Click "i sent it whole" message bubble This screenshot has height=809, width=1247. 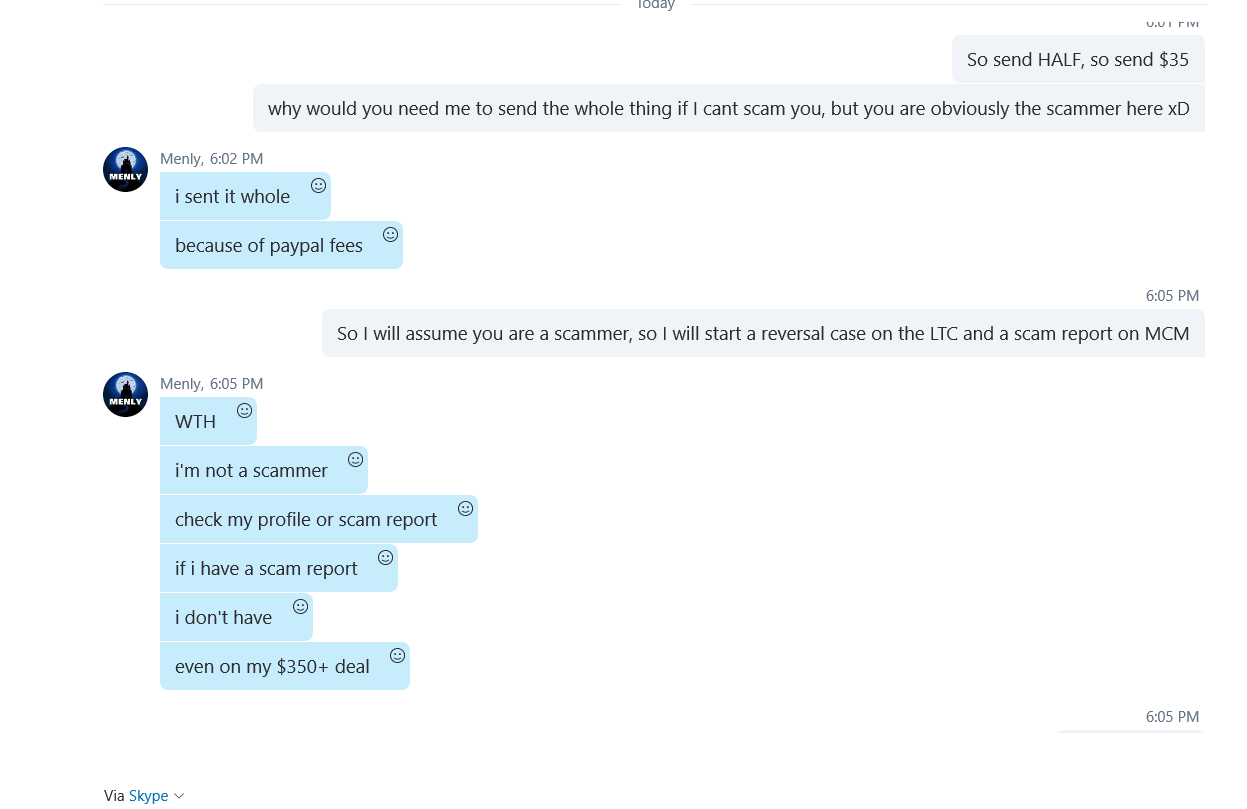[x=245, y=196]
